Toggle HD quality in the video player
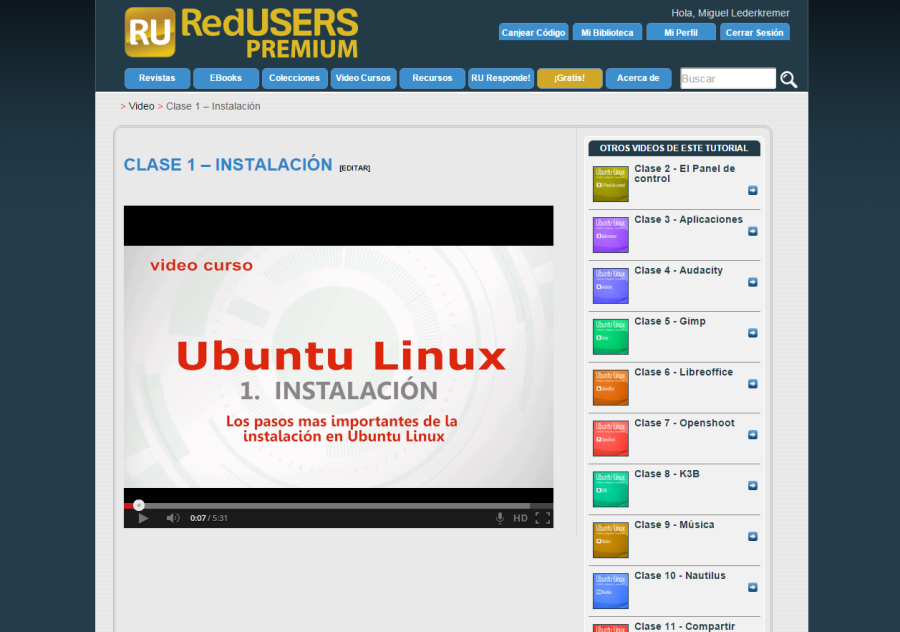This screenshot has width=900, height=632. pos(519,517)
